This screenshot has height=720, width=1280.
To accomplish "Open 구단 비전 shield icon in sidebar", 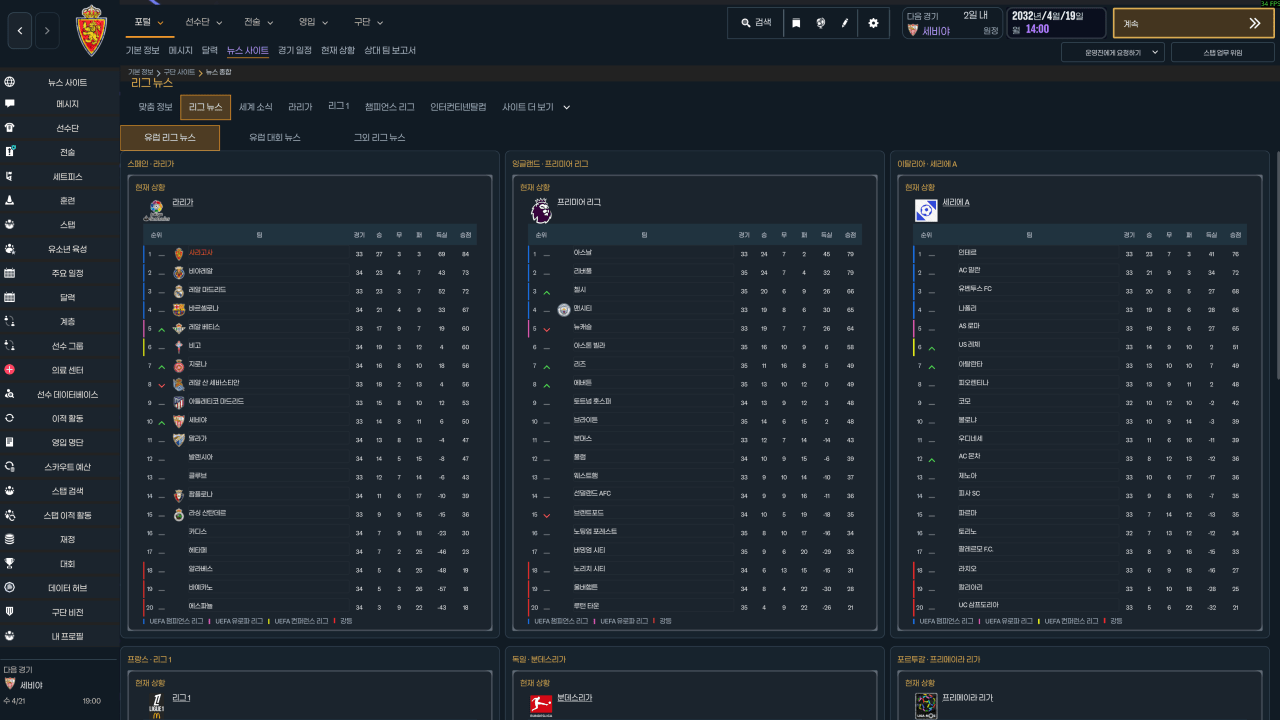I will (x=10, y=612).
